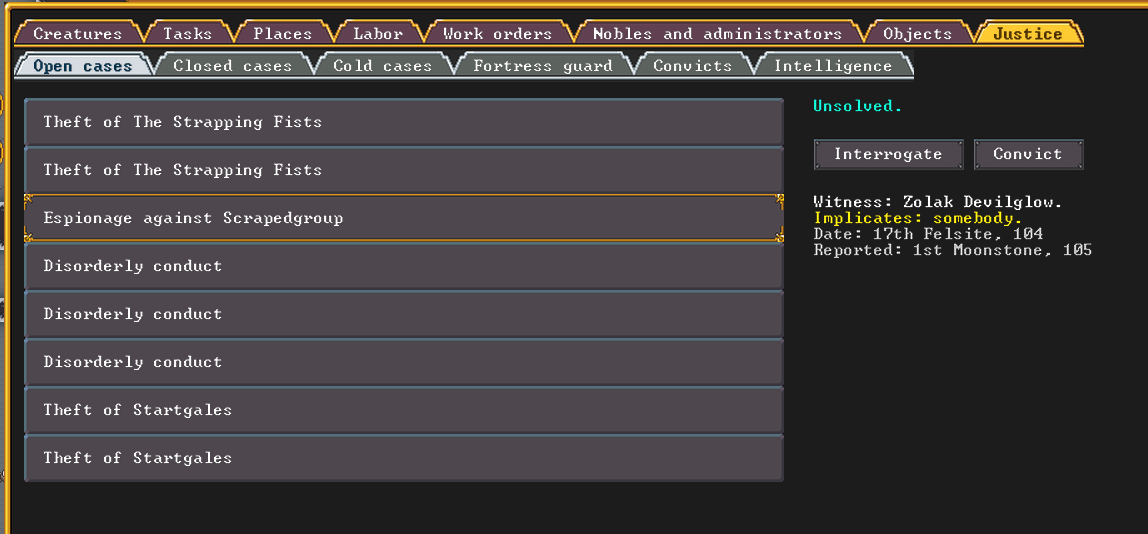This screenshot has width=1148, height=534.
Task: View the Closed cases subtab
Action: click(233, 66)
